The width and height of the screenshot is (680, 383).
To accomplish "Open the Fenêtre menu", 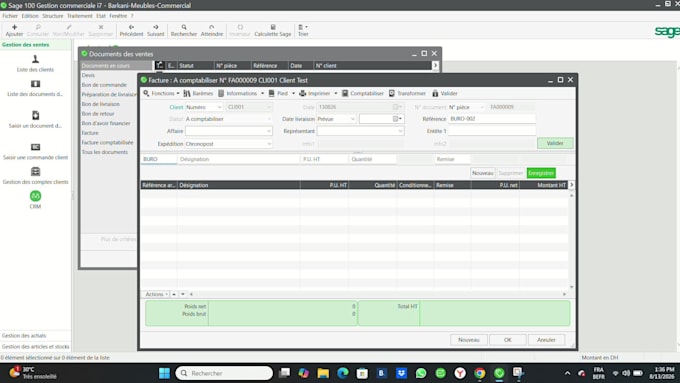I will (x=118, y=16).
